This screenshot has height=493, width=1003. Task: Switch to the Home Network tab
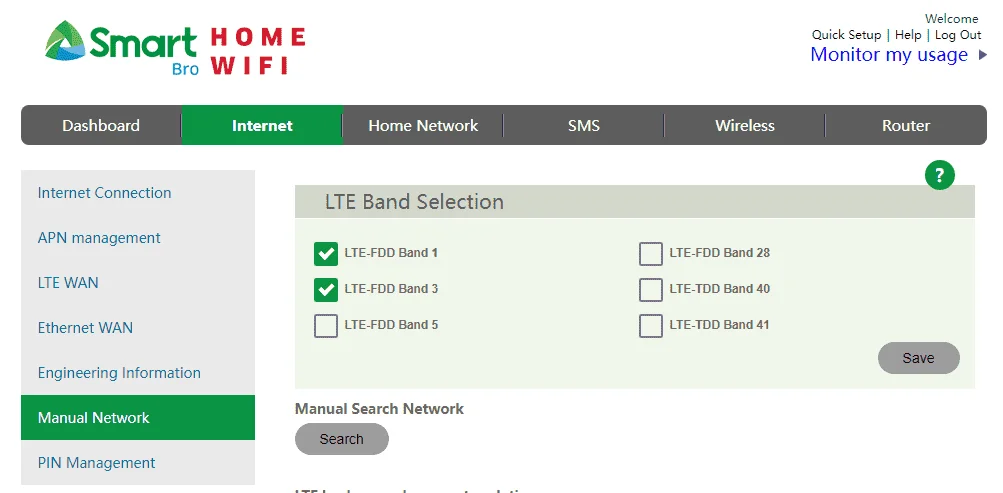click(x=423, y=125)
